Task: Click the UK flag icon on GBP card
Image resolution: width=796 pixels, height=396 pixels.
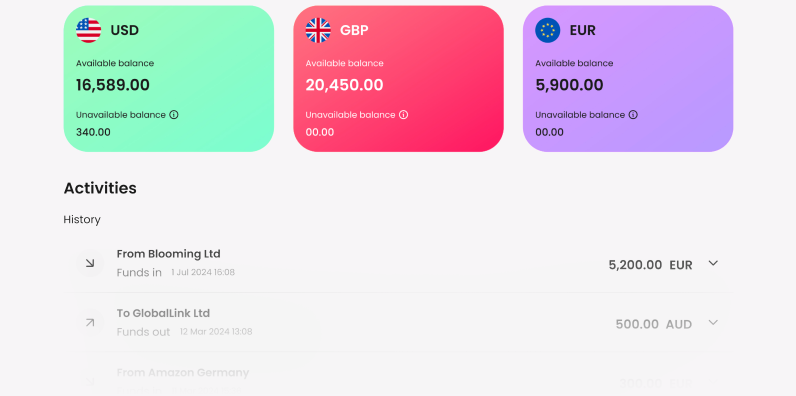Action: tap(318, 30)
